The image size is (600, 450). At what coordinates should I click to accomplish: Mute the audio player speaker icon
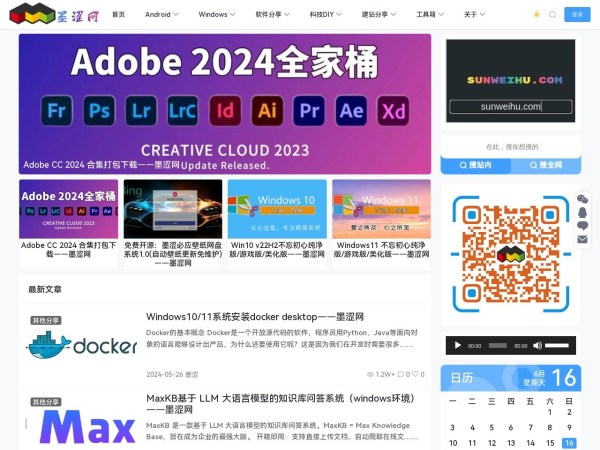(x=537, y=346)
